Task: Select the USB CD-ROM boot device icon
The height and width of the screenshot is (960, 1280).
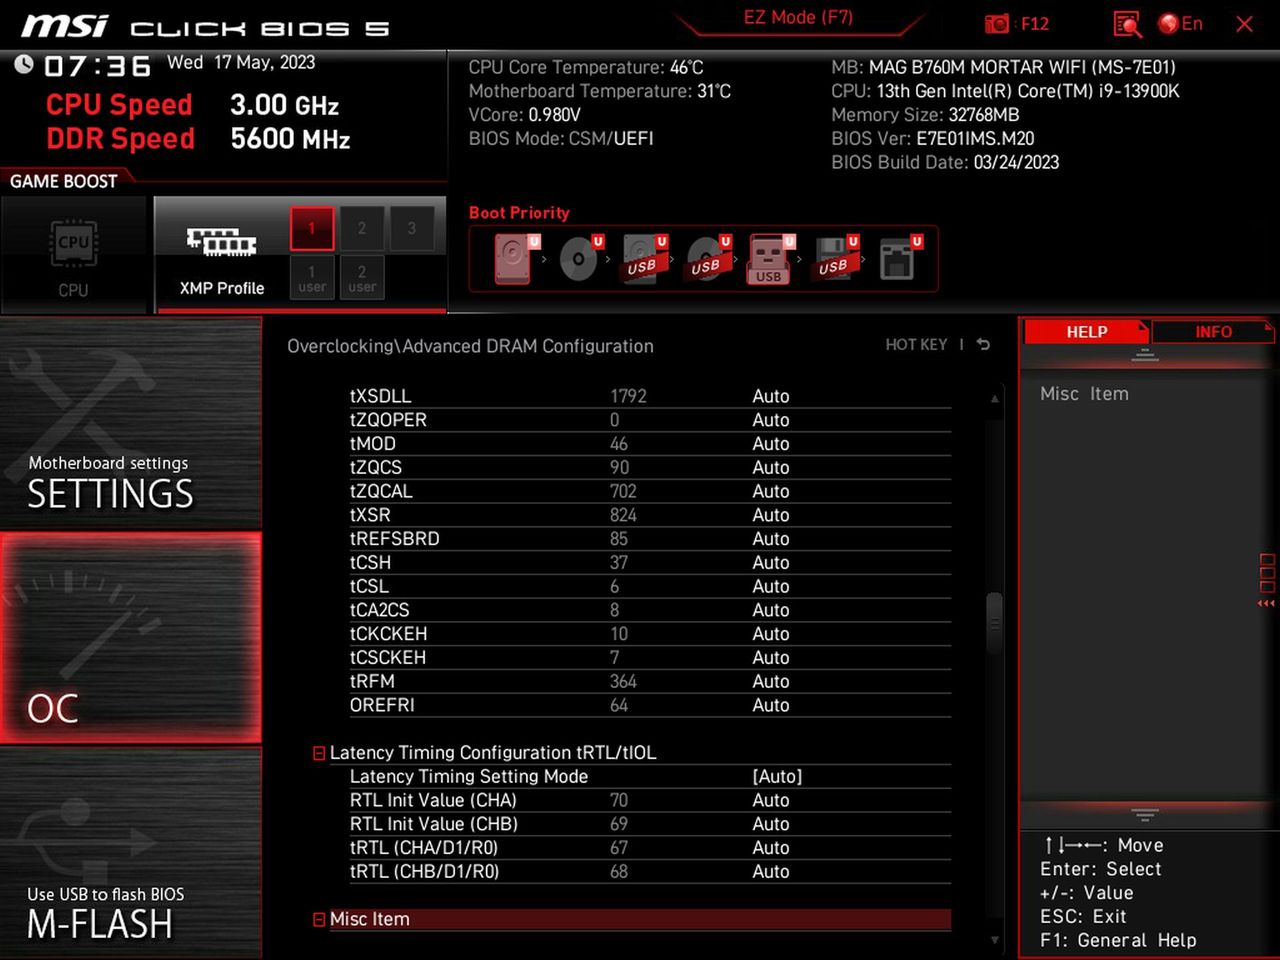Action: coord(708,259)
